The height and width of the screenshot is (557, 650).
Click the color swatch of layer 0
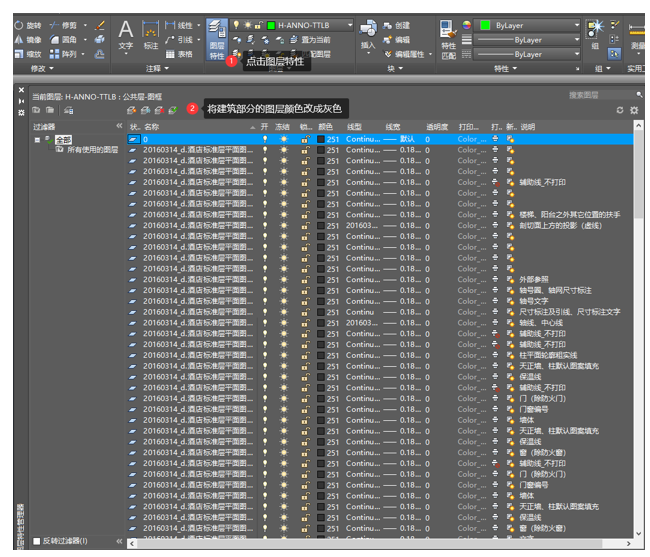(320, 139)
